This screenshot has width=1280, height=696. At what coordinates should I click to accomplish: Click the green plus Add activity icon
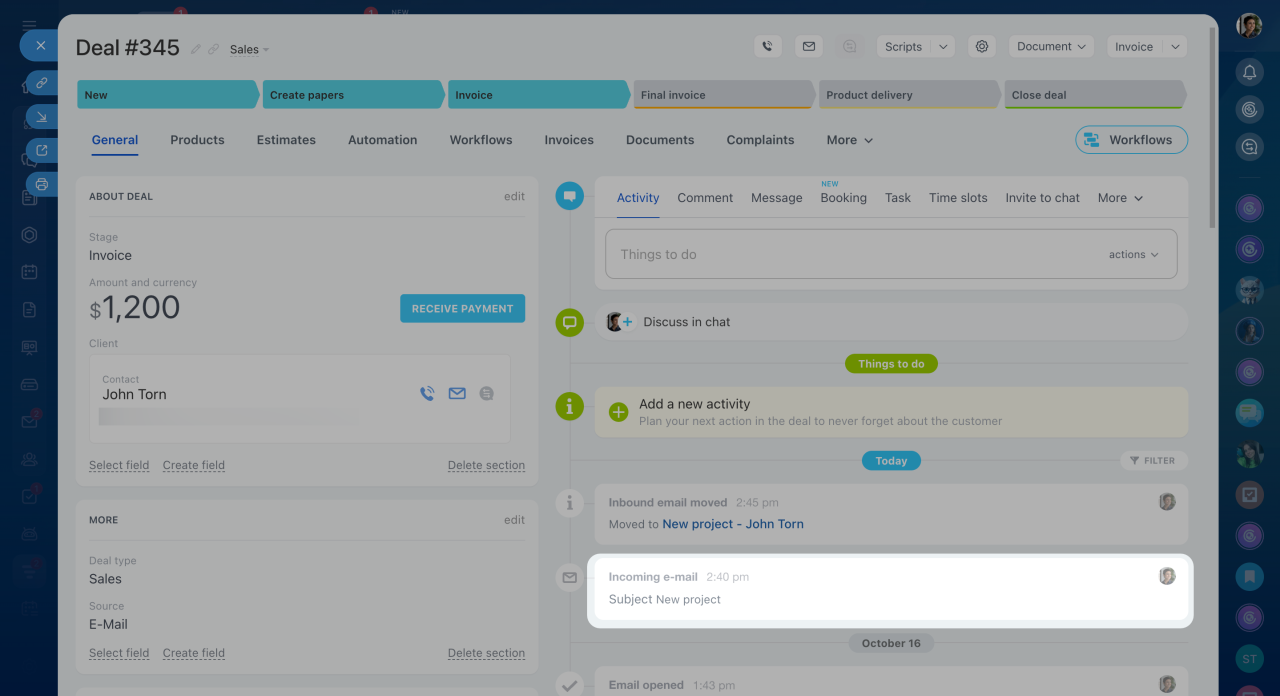618,412
